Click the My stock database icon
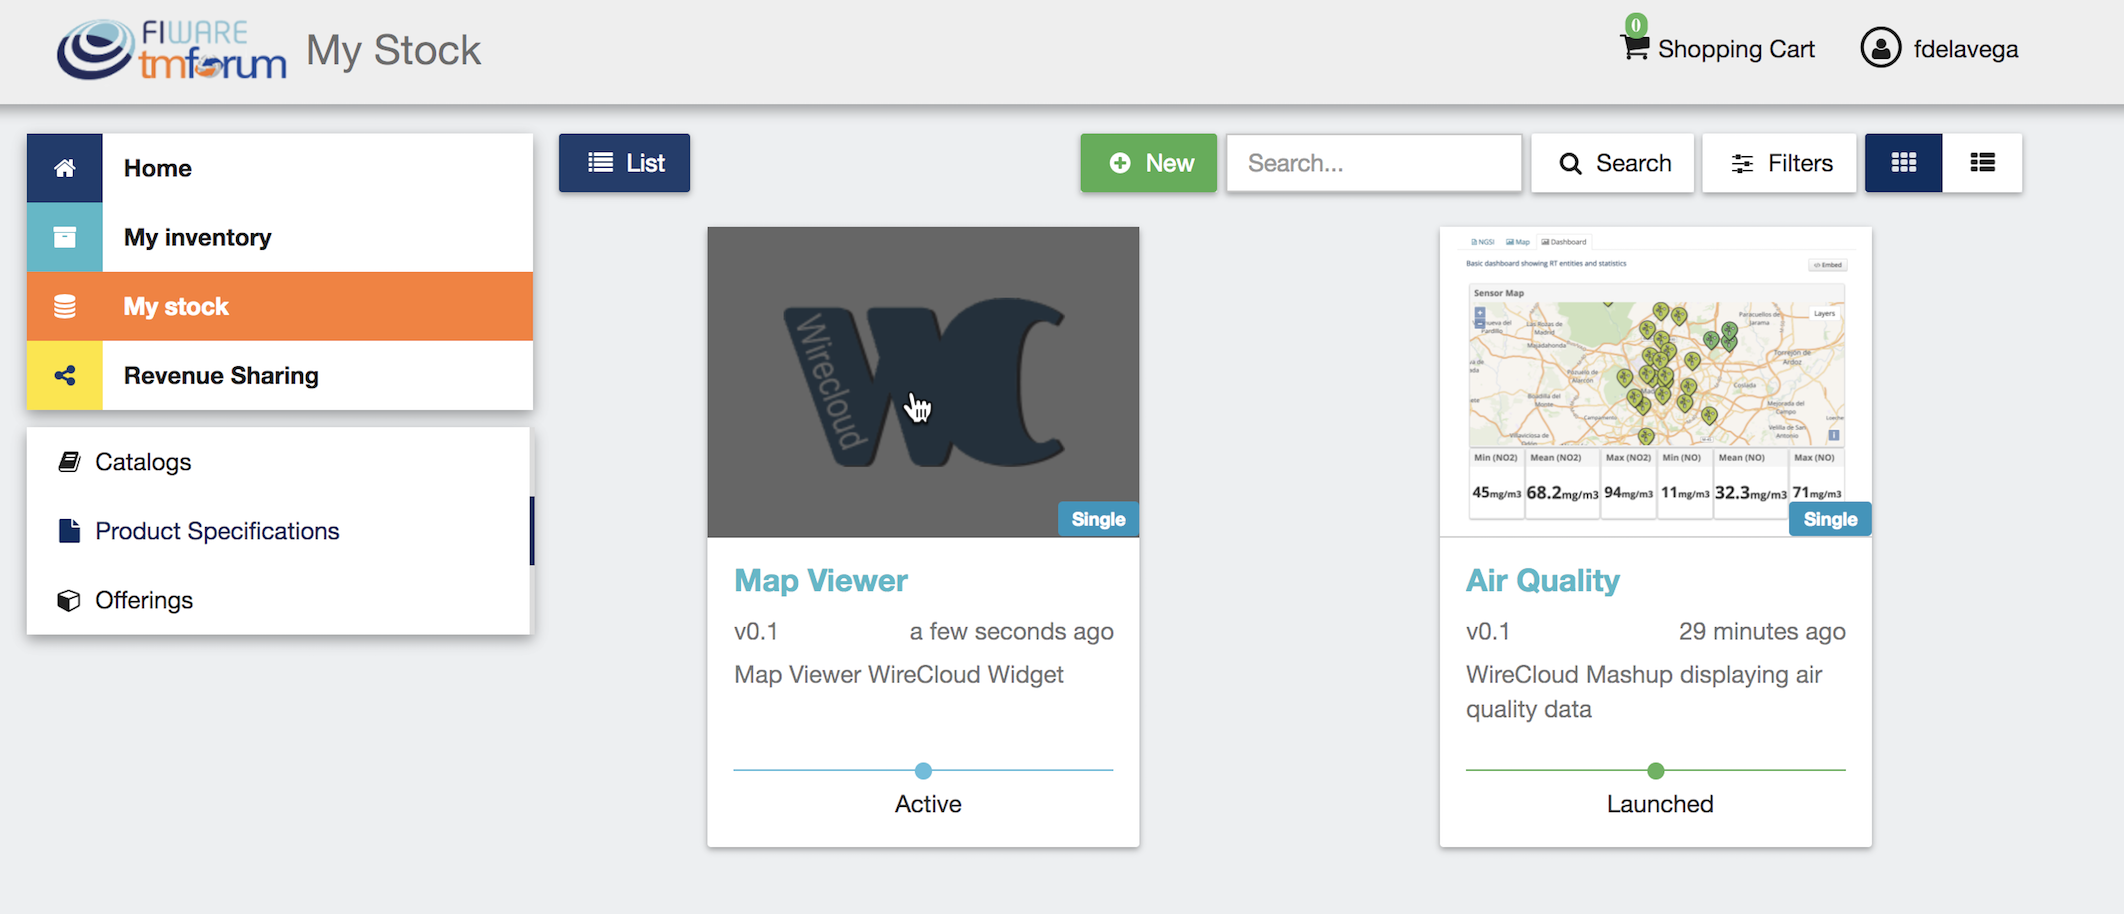This screenshot has height=914, width=2124. (x=65, y=306)
